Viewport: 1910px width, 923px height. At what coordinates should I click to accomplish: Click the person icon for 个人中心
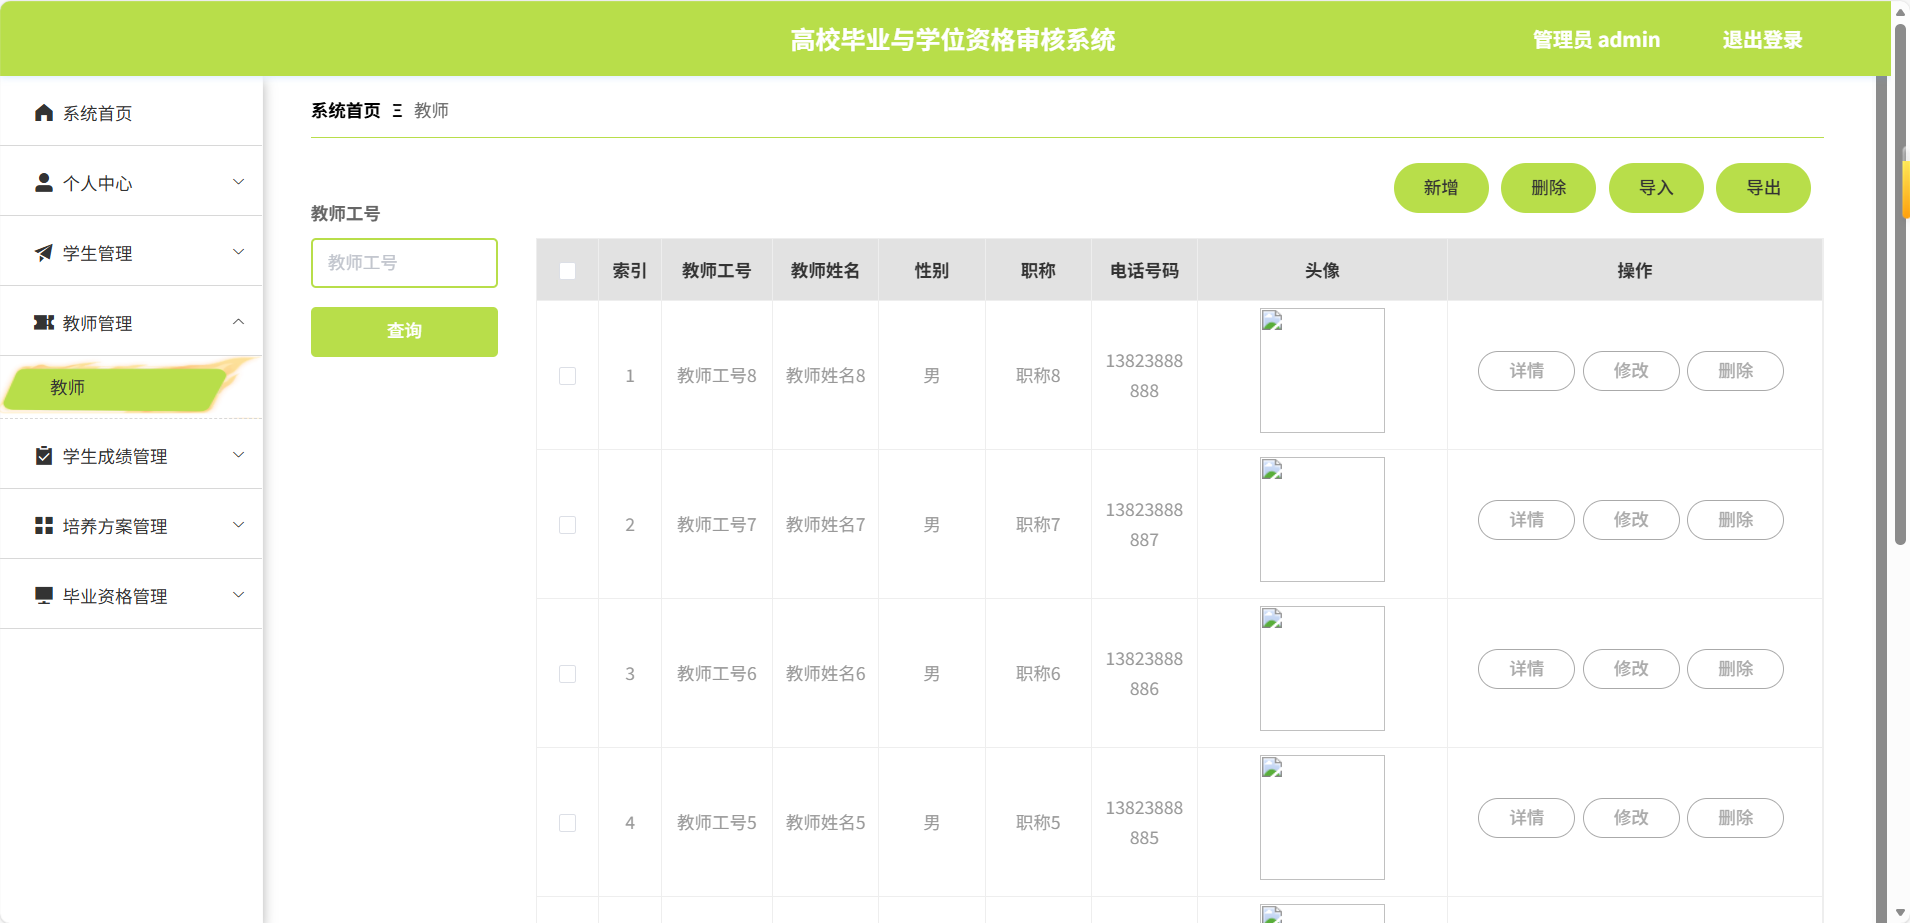click(x=44, y=183)
